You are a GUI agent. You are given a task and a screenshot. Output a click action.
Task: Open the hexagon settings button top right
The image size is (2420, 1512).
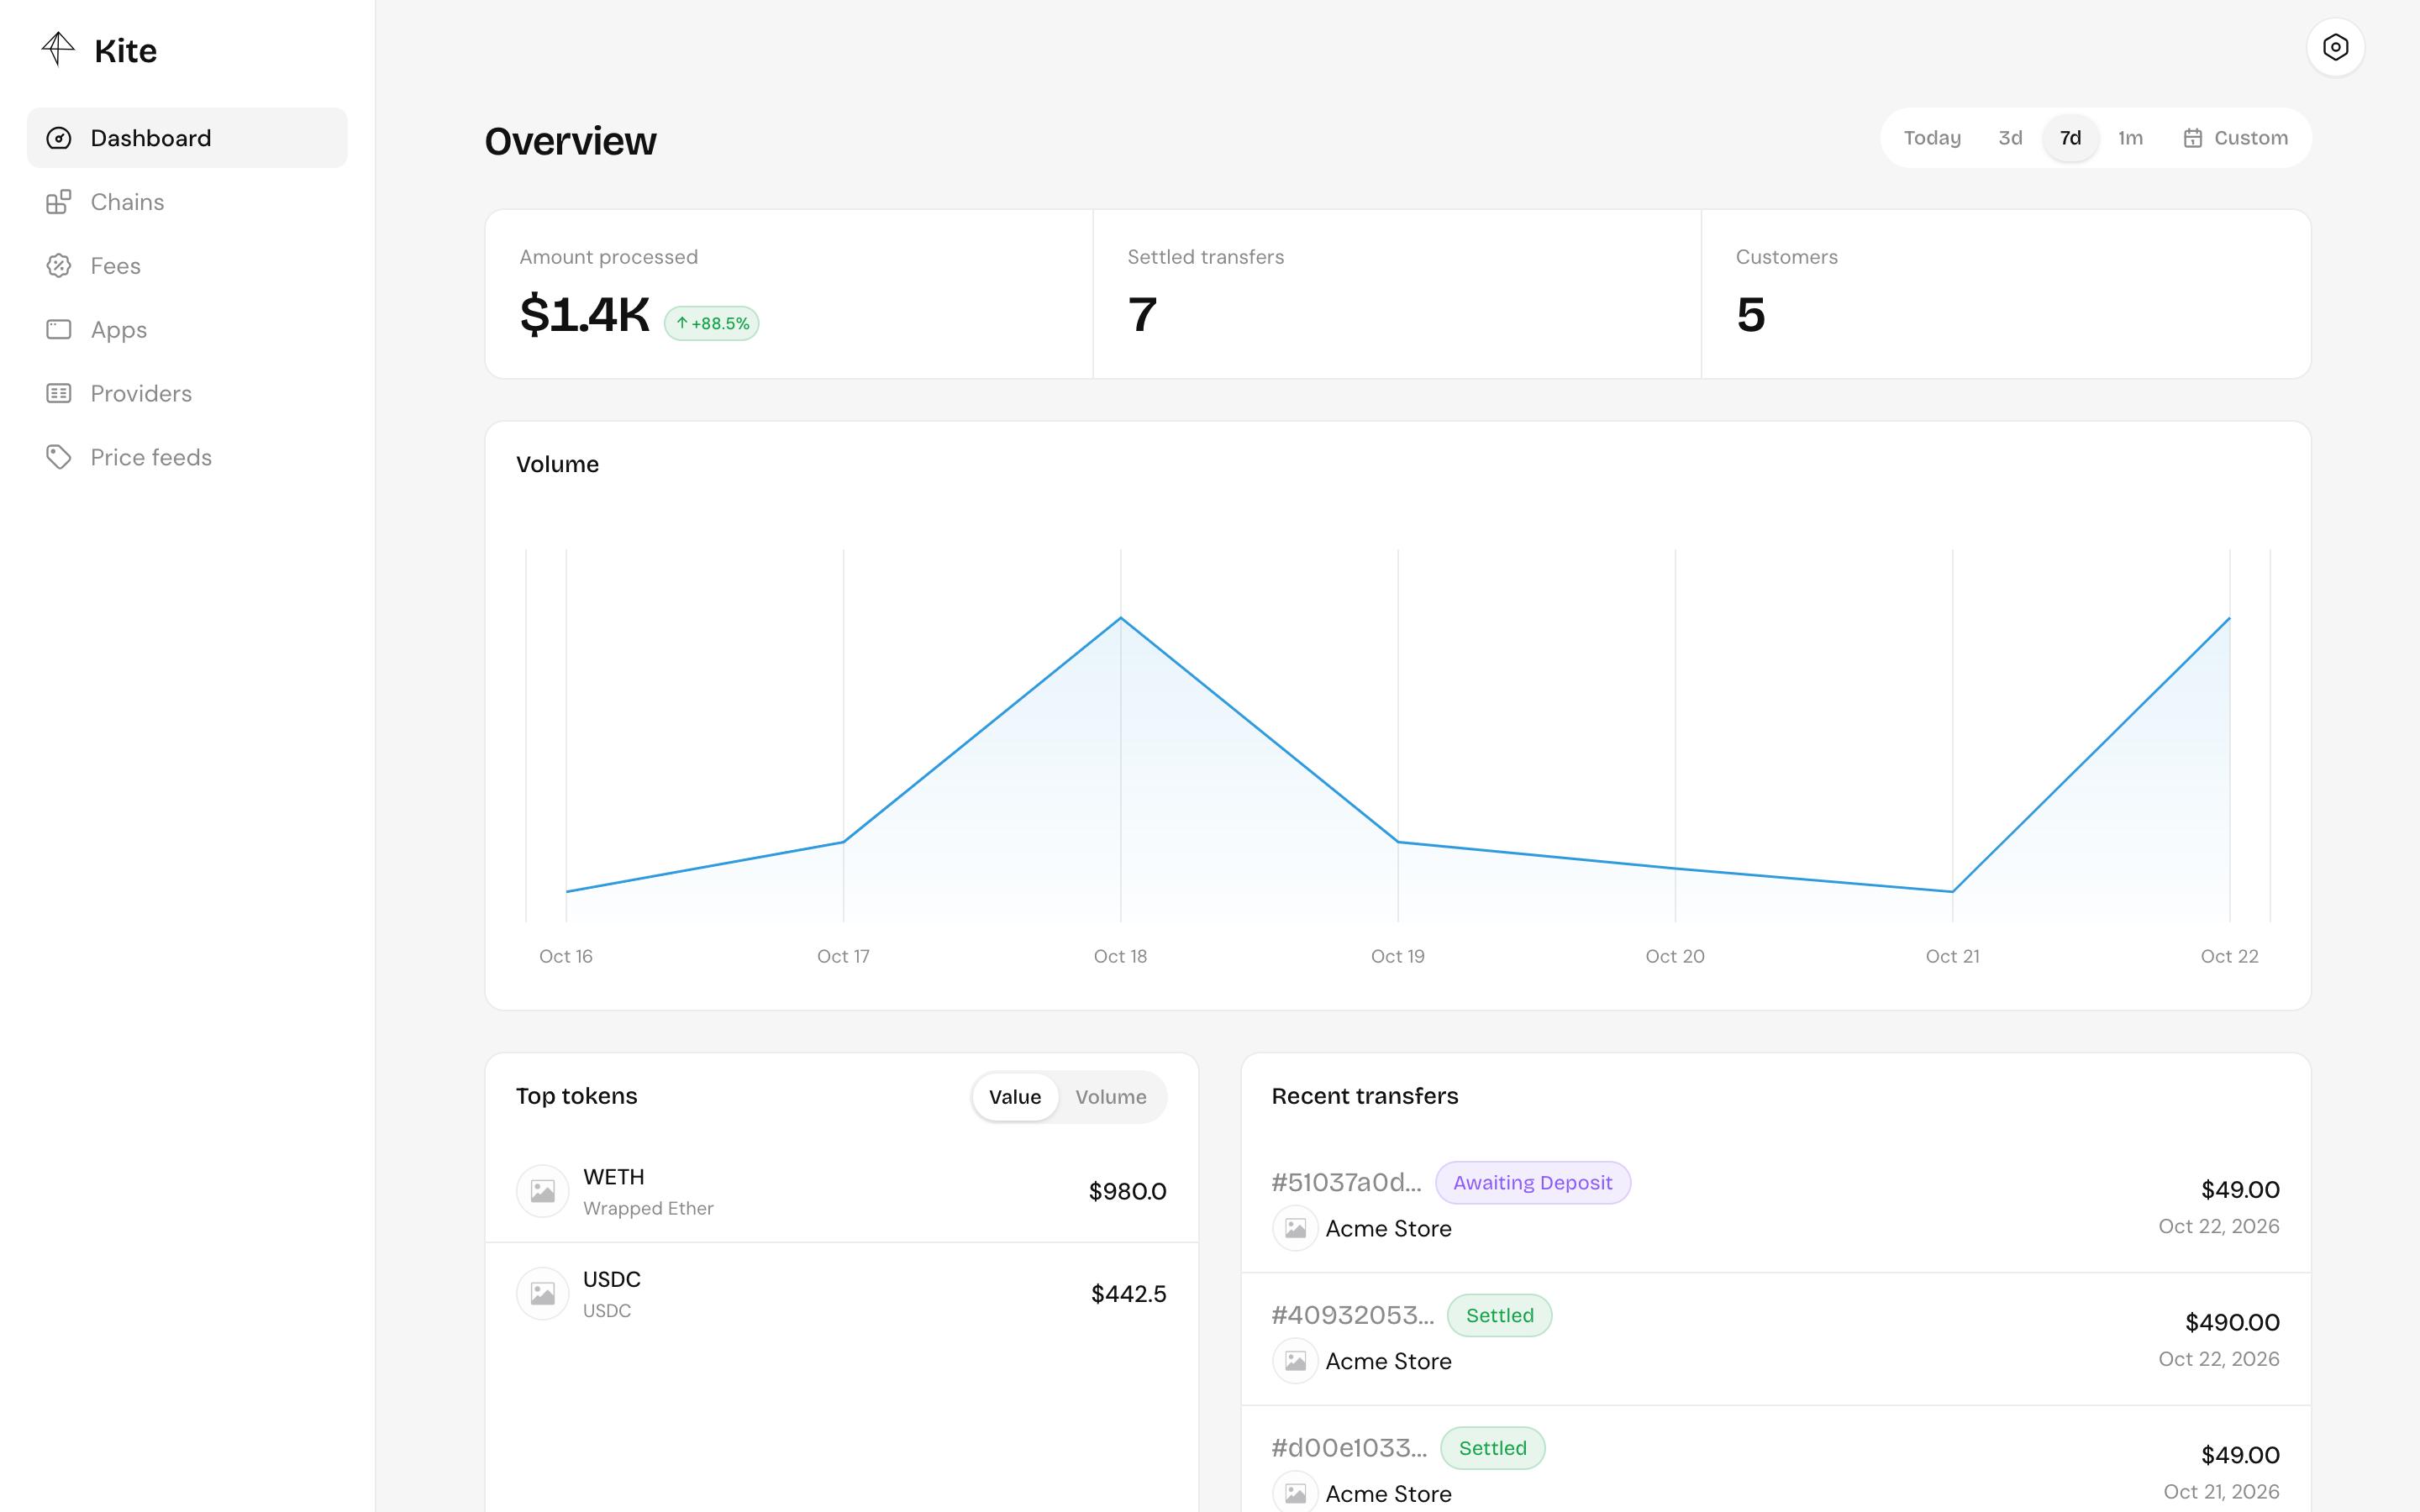click(x=2335, y=47)
